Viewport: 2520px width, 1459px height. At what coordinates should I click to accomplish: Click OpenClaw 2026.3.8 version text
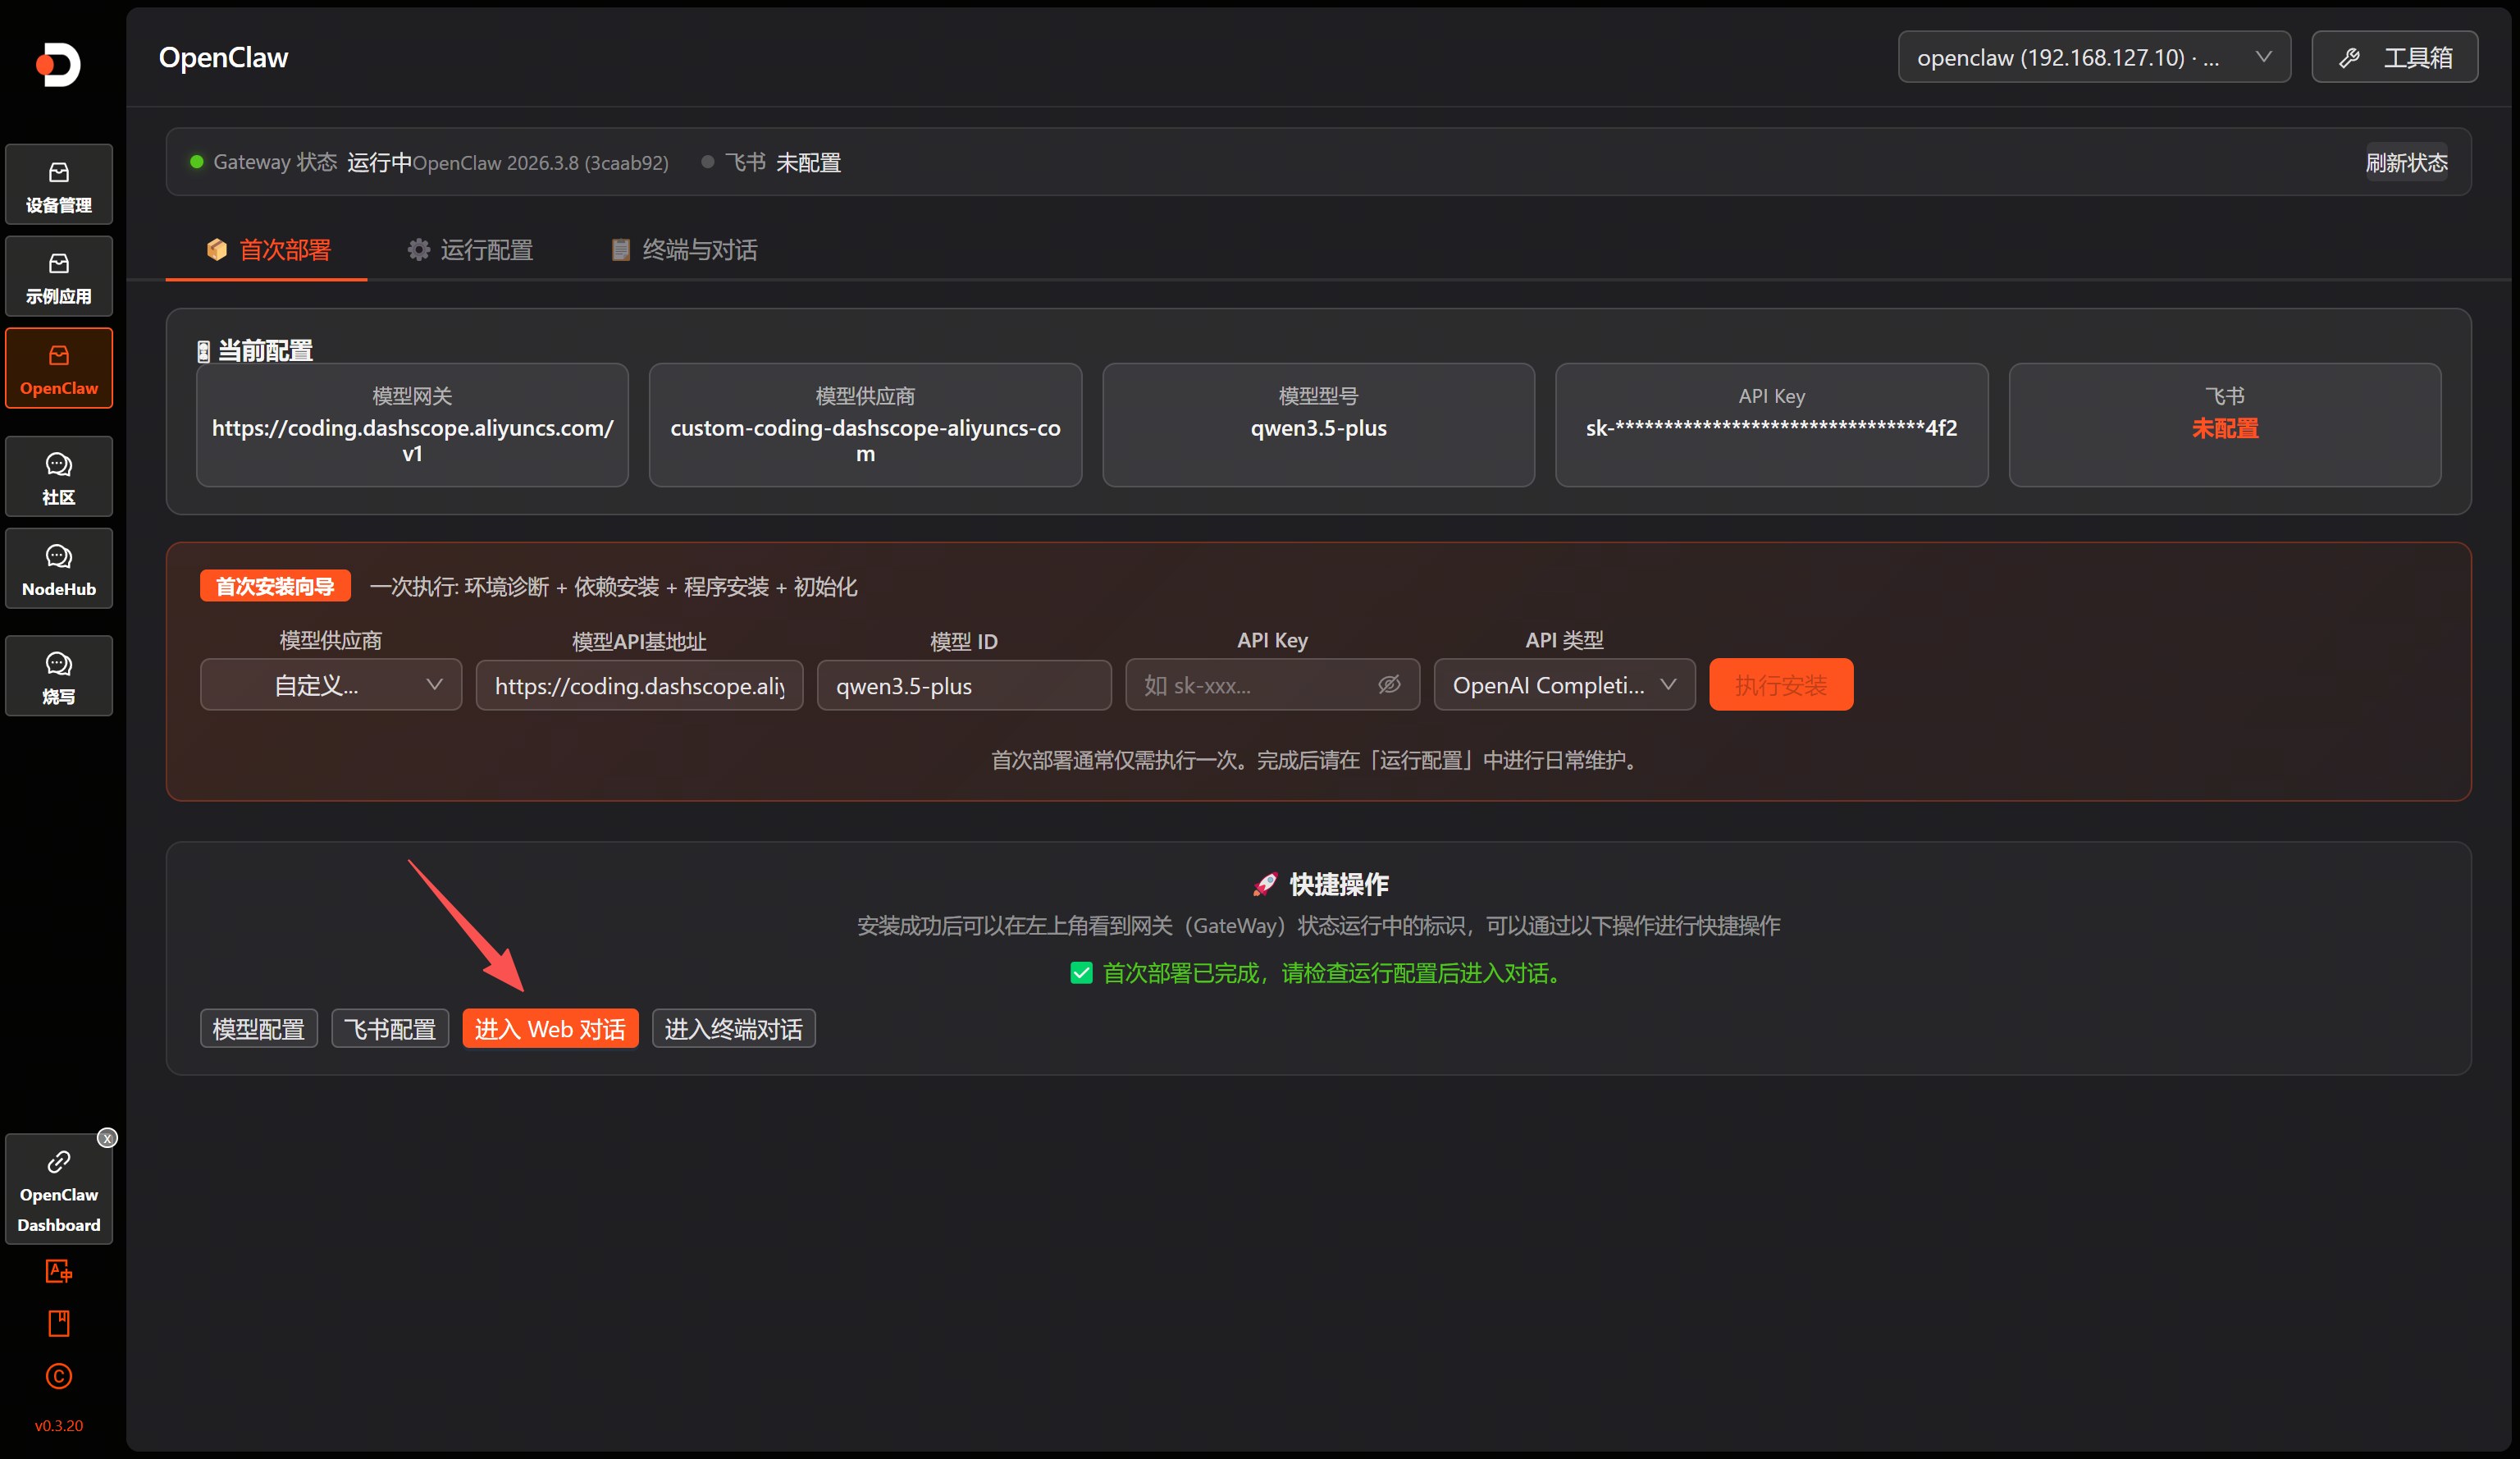(x=541, y=163)
